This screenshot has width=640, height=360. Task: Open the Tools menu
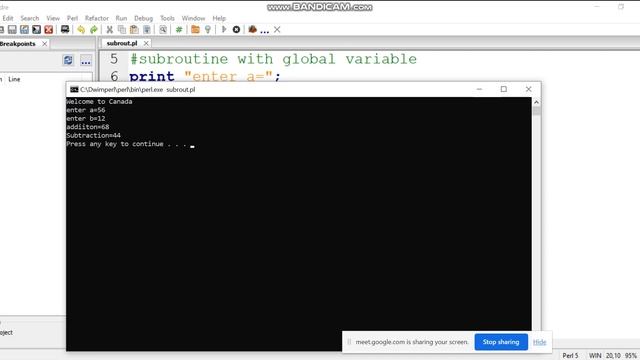tap(167, 18)
